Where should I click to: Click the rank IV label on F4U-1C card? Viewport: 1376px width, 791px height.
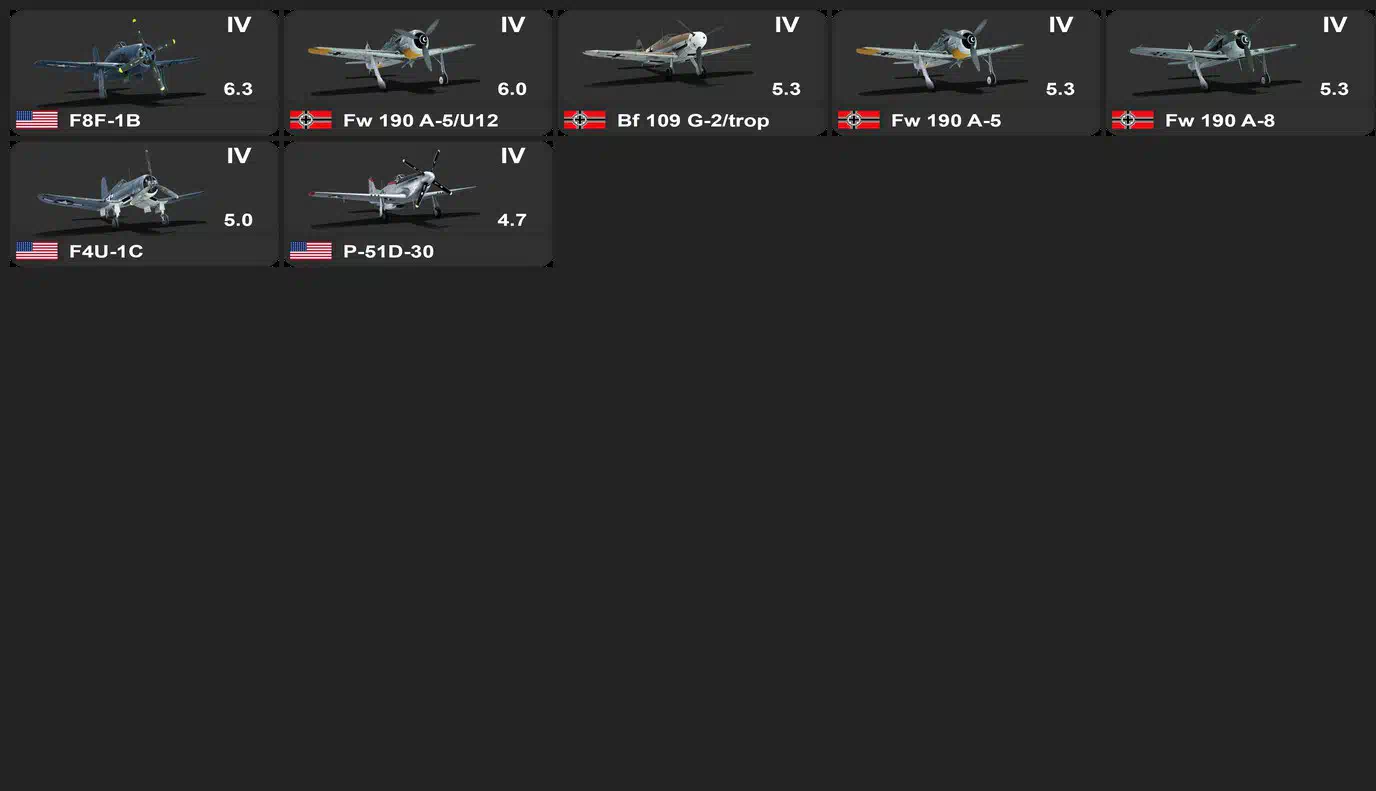(x=238, y=156)
